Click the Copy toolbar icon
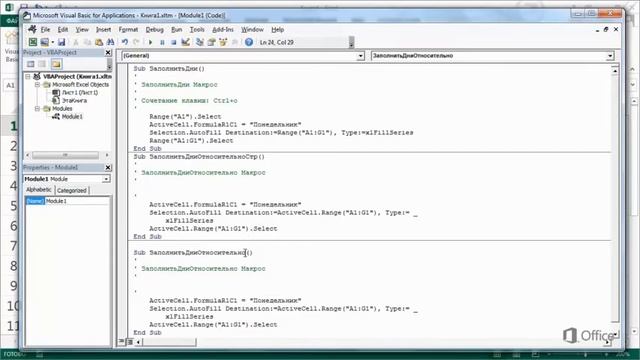 [x=87, y=42]
